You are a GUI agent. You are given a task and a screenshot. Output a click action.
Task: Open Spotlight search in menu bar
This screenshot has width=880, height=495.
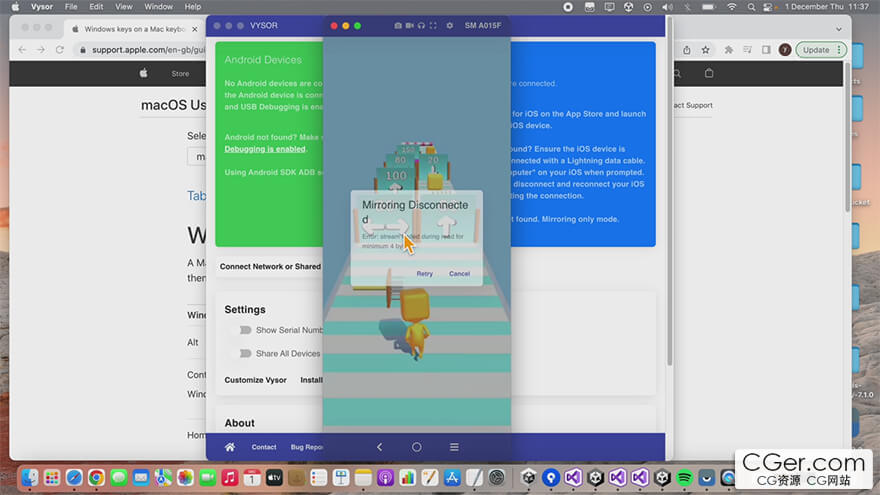click(751, 7)
